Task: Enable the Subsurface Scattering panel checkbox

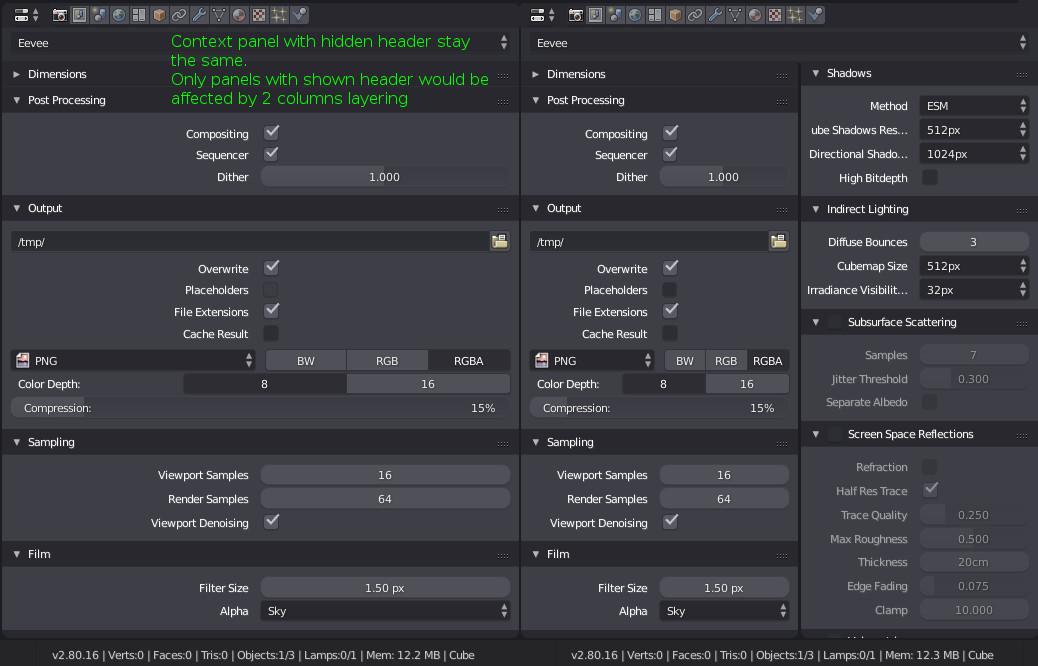Action: tap(835, 322)
